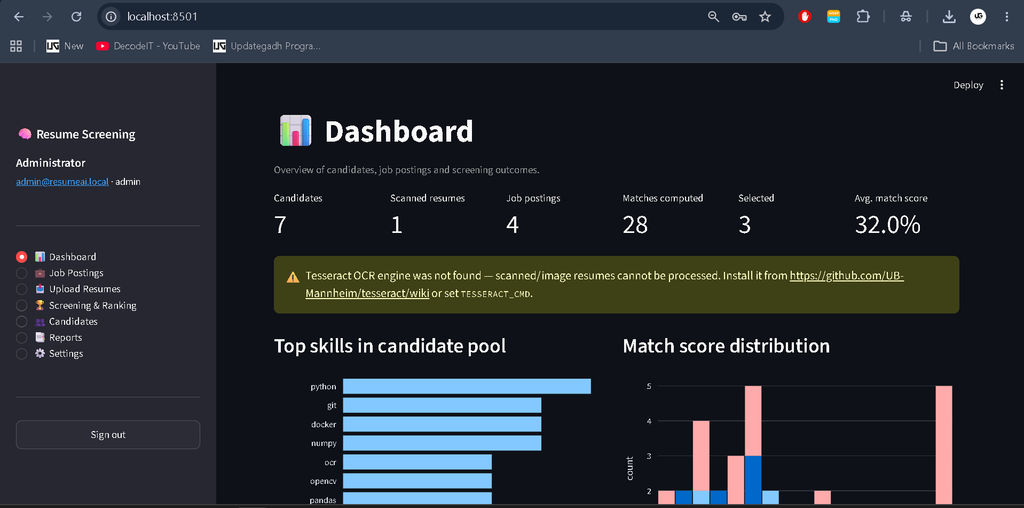This screenshot has width=1024, height=508.
Task: Click the briefcase icon beside Job Postings
Action: point(40,273)
